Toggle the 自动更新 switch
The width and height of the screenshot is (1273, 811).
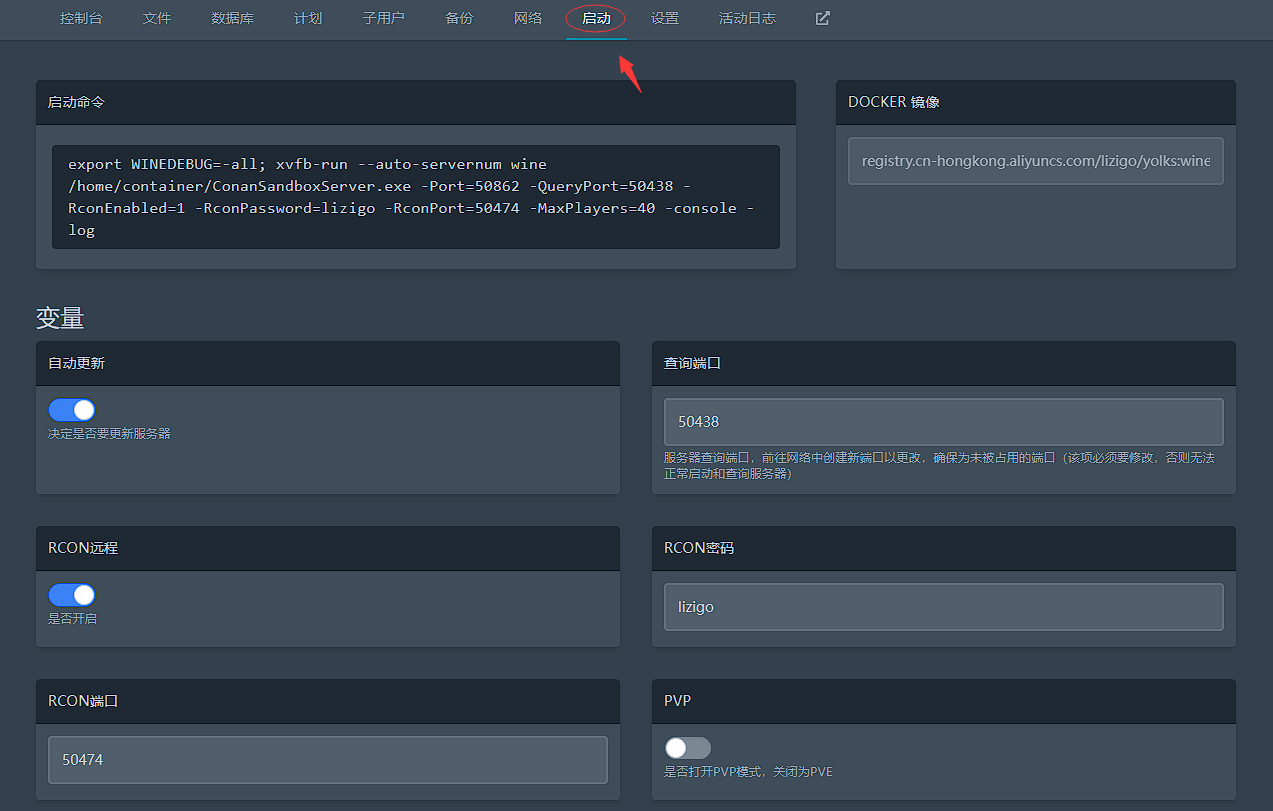[x=72, y=410]
